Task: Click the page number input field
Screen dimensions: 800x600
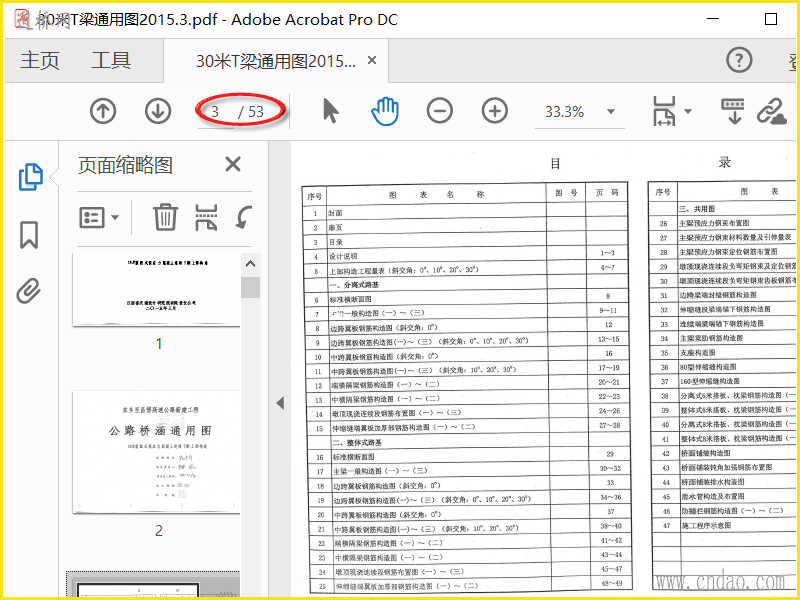Action: pyautogui.click(x=216, y=111)
